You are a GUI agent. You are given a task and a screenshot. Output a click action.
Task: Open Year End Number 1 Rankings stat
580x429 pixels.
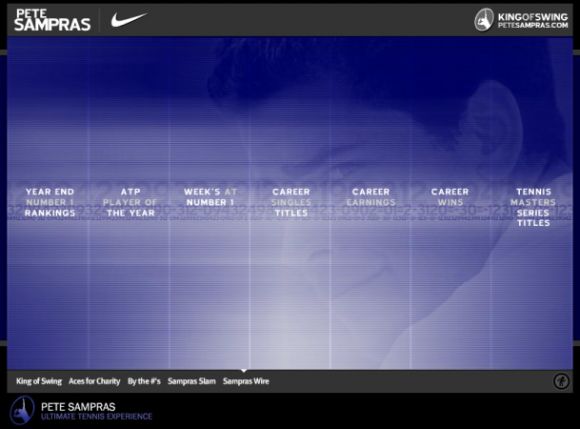click(50, 202)
